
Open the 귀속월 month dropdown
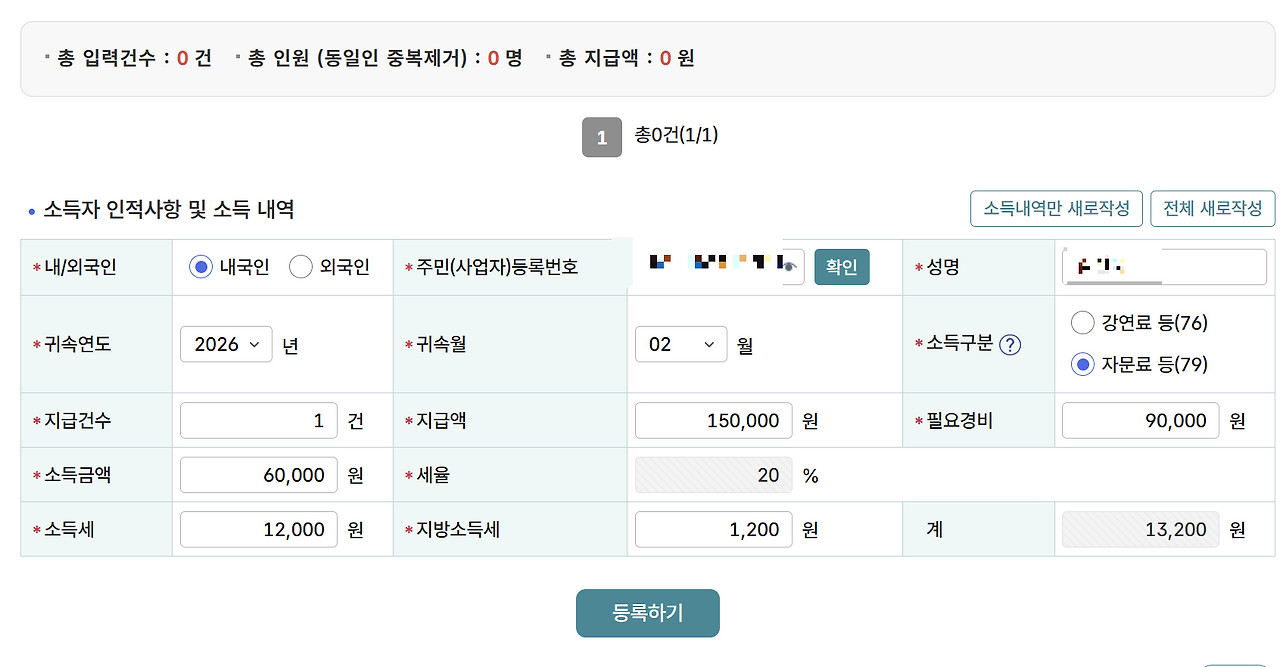point(680,344)
